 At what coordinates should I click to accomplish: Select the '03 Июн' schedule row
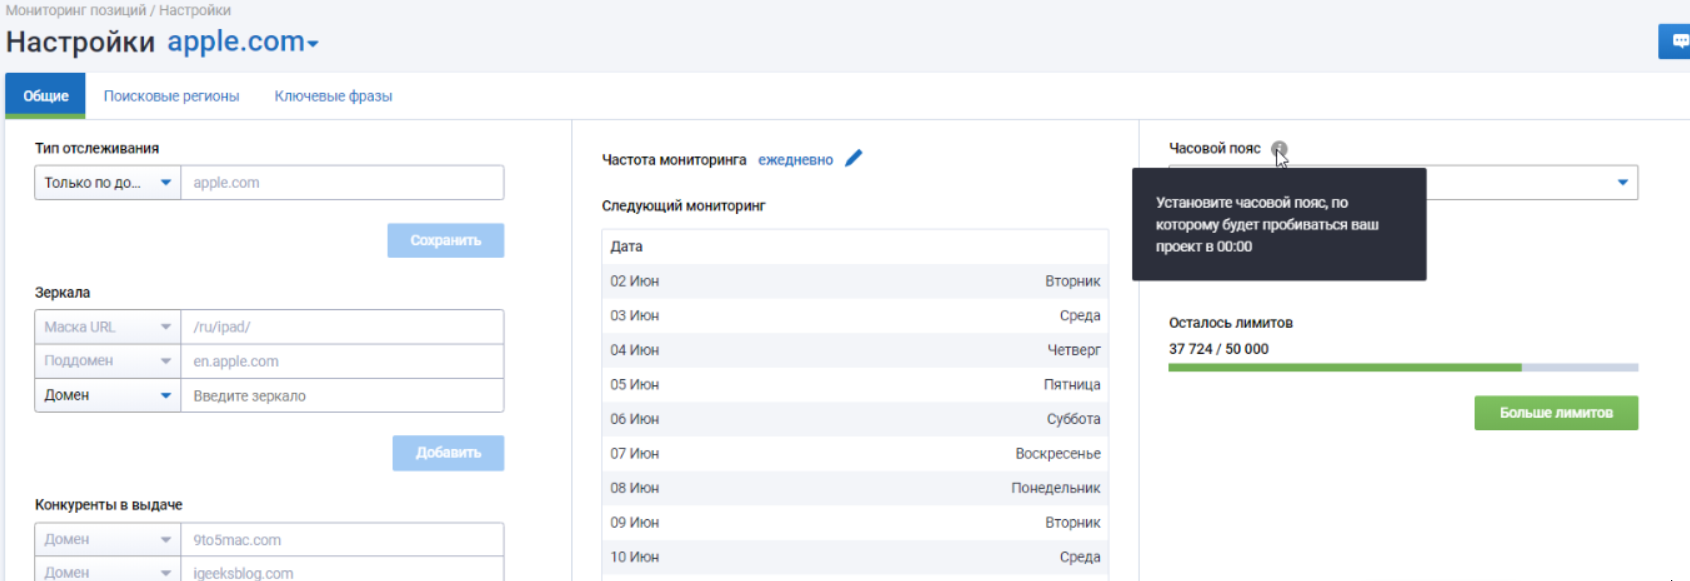[855, 315]
